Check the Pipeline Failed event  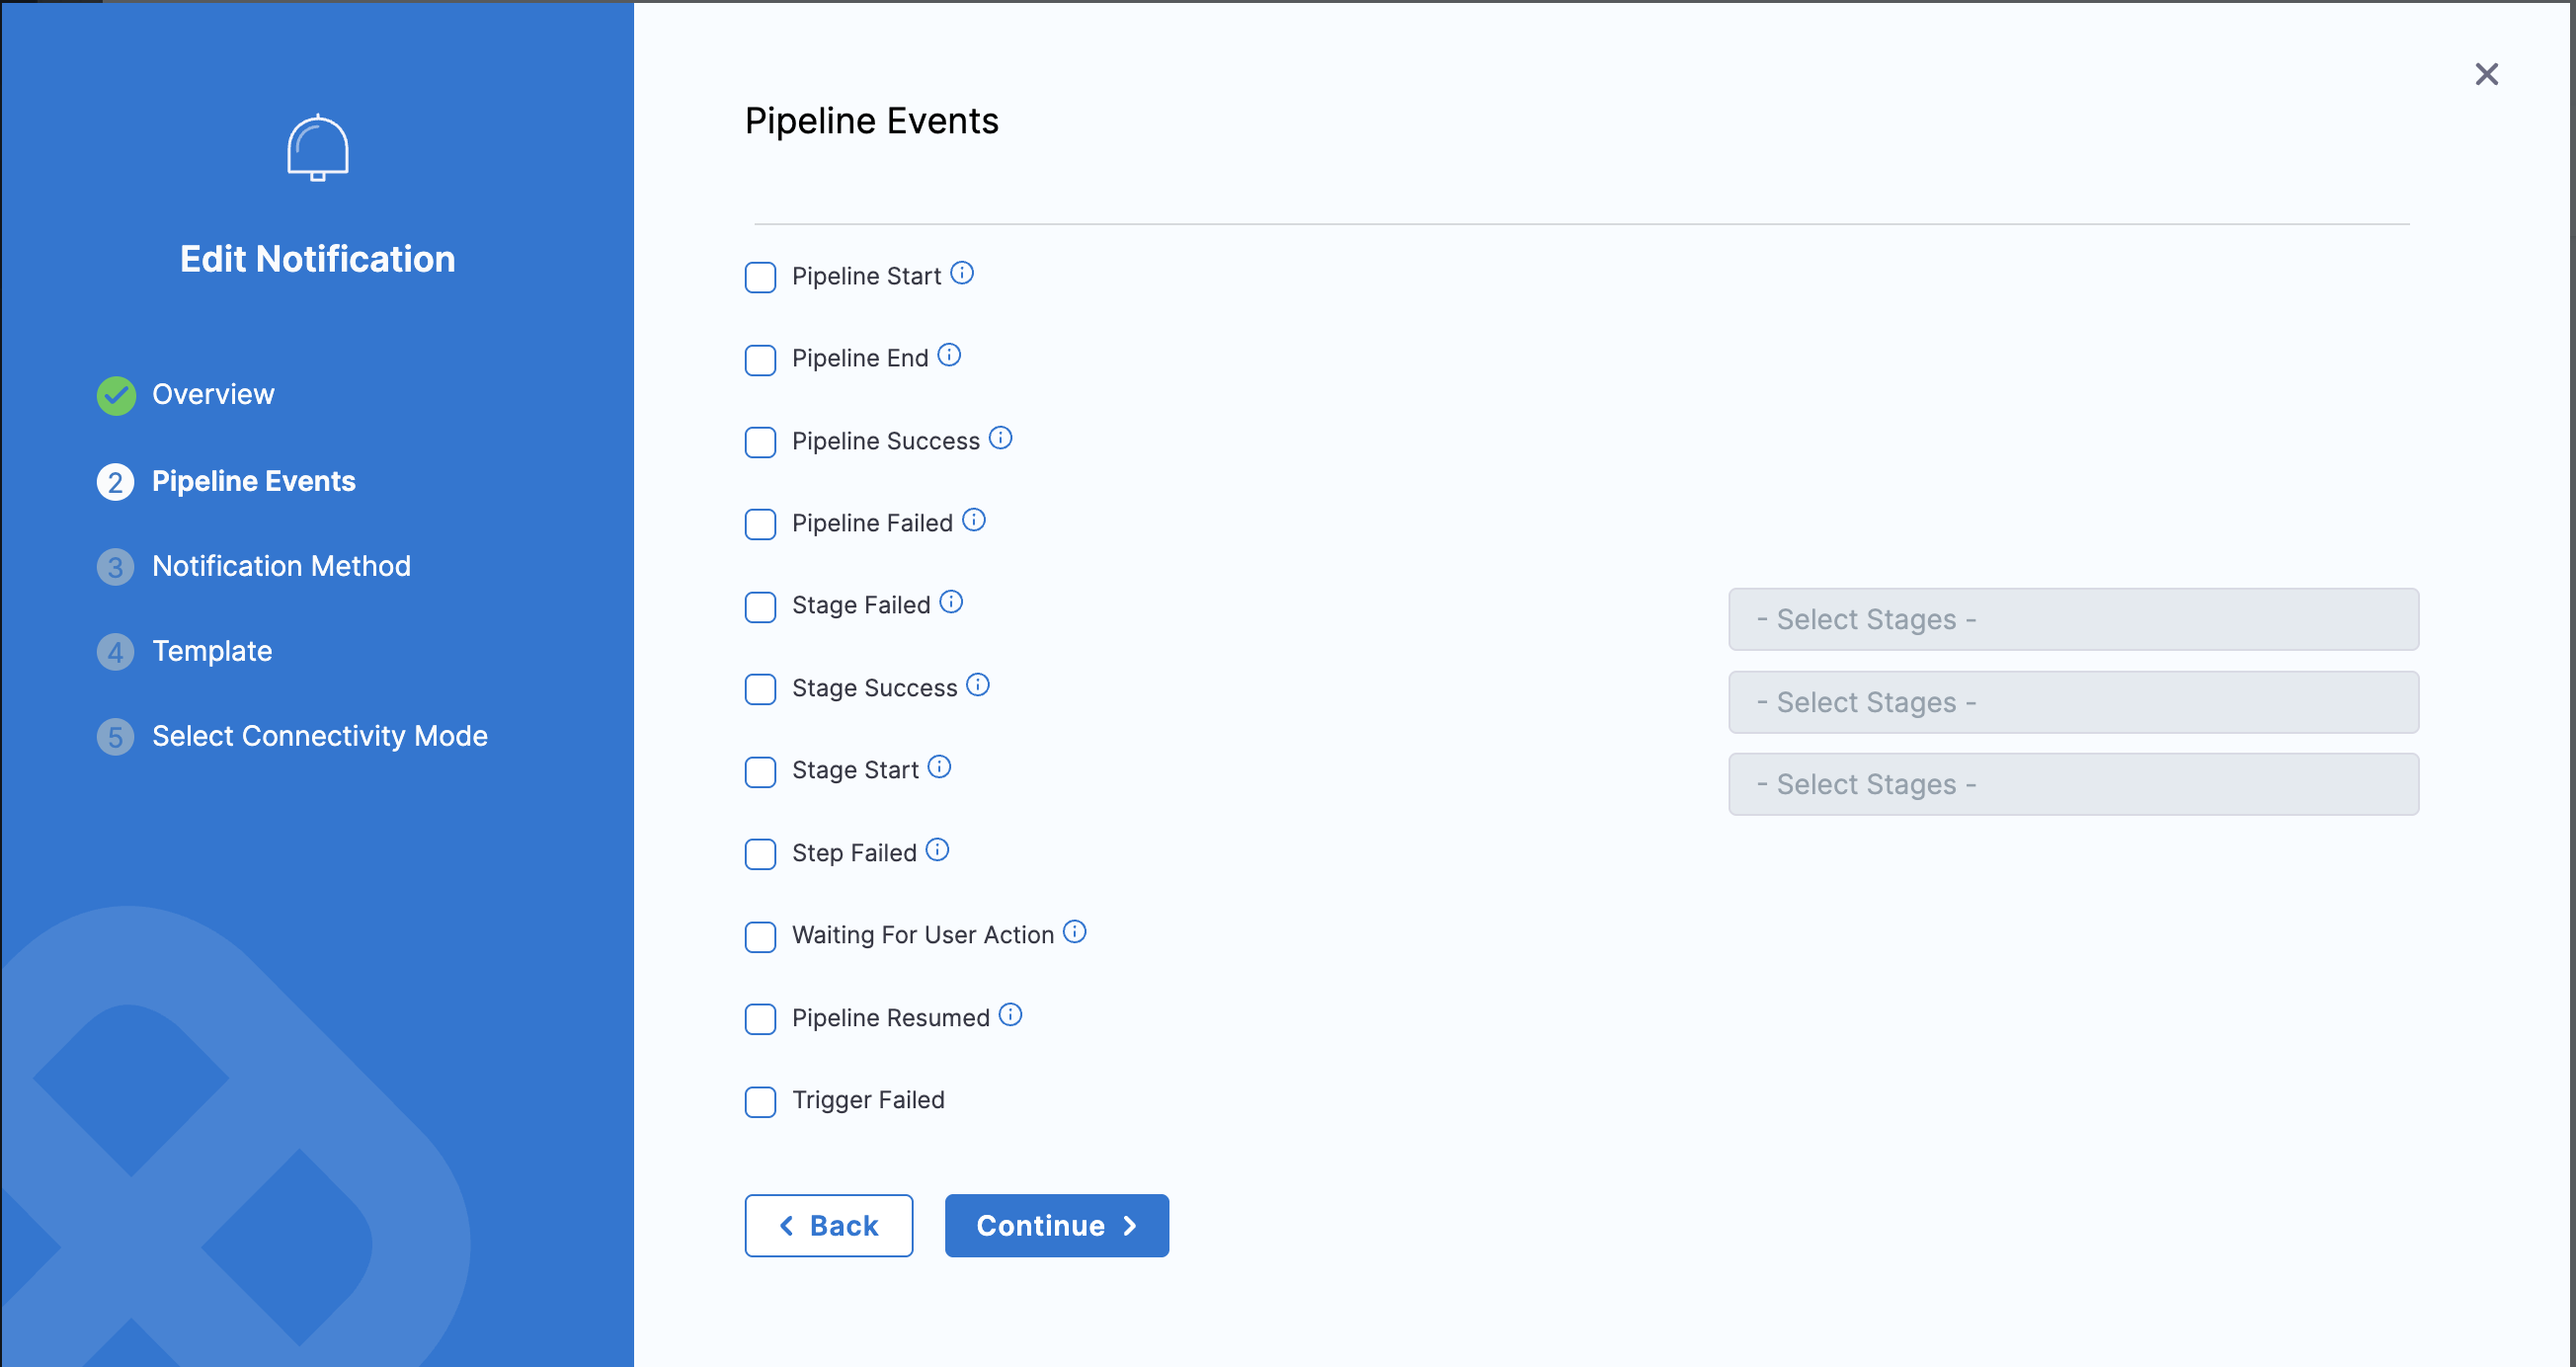click(760, 524)
